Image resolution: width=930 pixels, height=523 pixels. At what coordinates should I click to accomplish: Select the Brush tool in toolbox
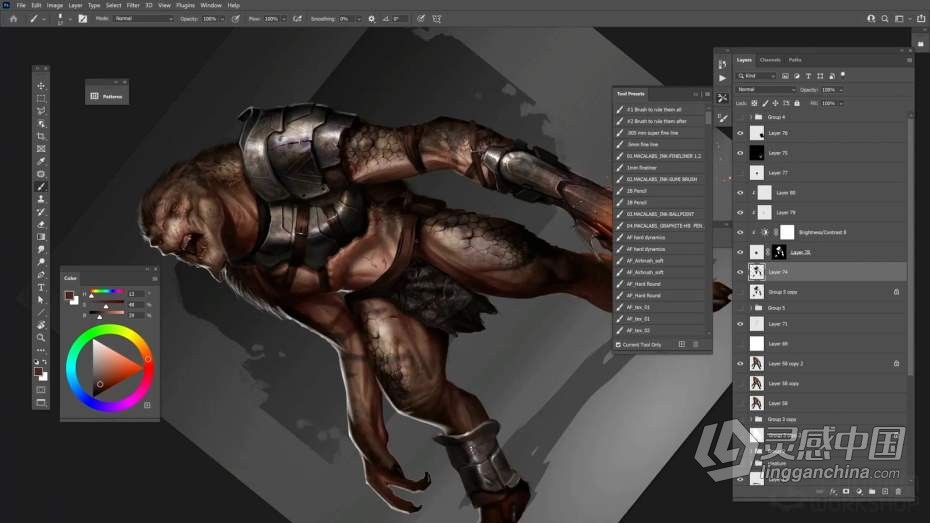[x=41, y=187]
